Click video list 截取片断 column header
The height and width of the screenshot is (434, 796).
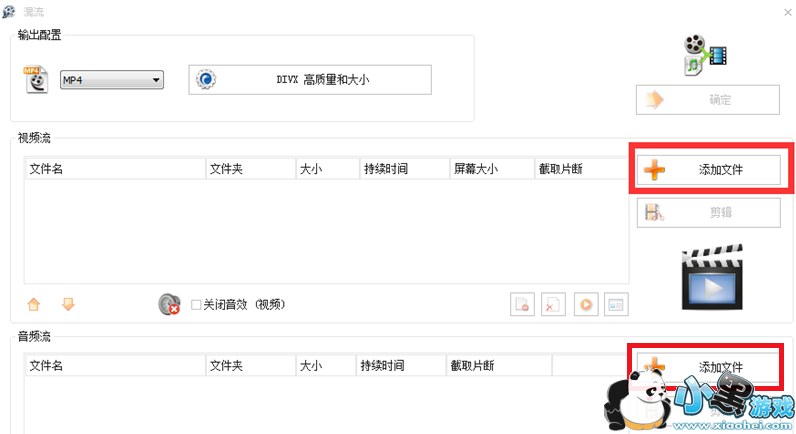pos(582,169)
